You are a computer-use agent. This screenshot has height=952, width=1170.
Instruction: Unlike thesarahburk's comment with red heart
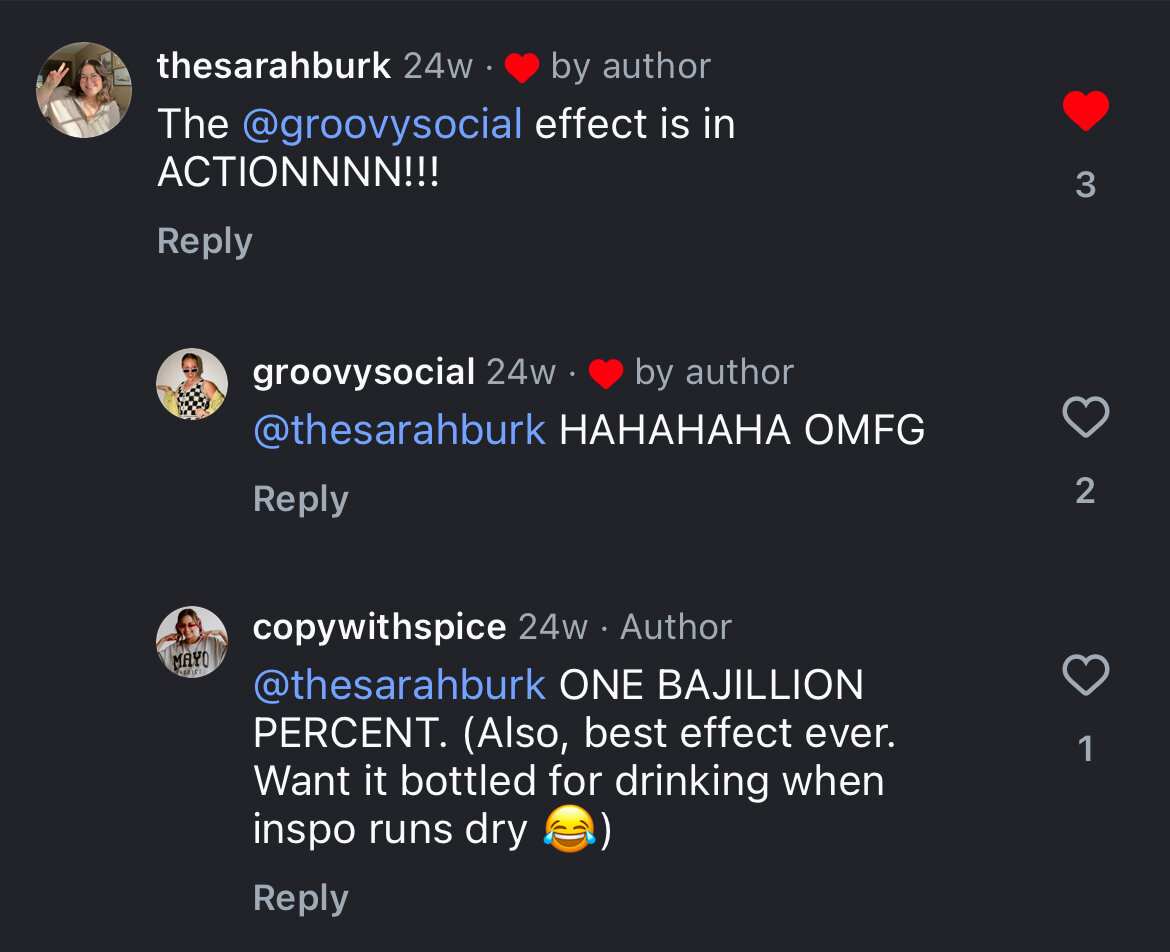[x=1085, y=111]
